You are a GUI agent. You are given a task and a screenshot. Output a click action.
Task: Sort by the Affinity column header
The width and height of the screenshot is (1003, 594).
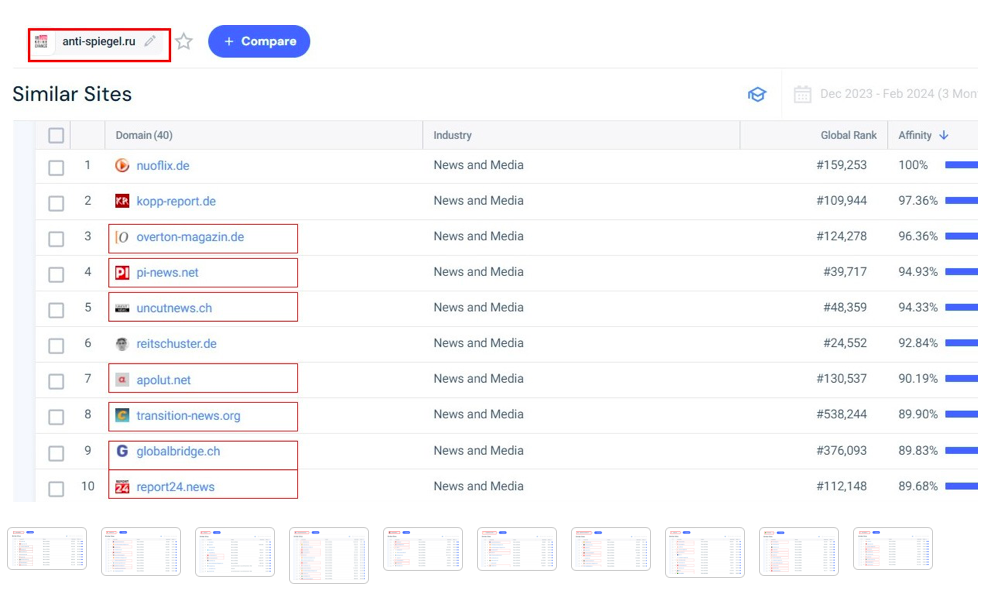pos(915,136)
